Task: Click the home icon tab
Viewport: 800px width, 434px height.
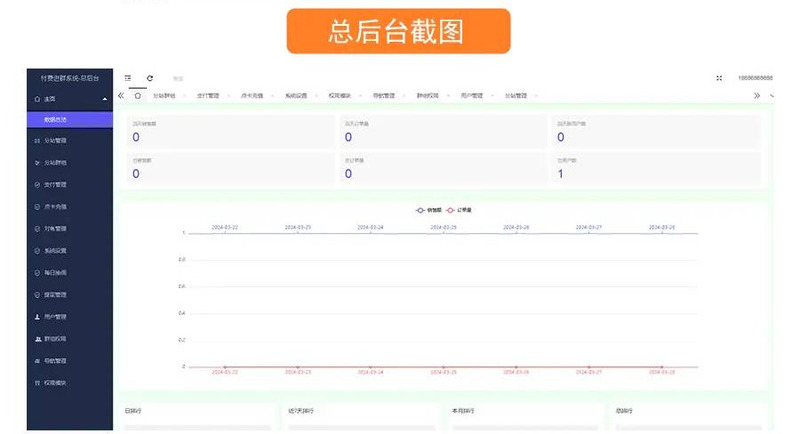Action: click(x=138, y=95)
